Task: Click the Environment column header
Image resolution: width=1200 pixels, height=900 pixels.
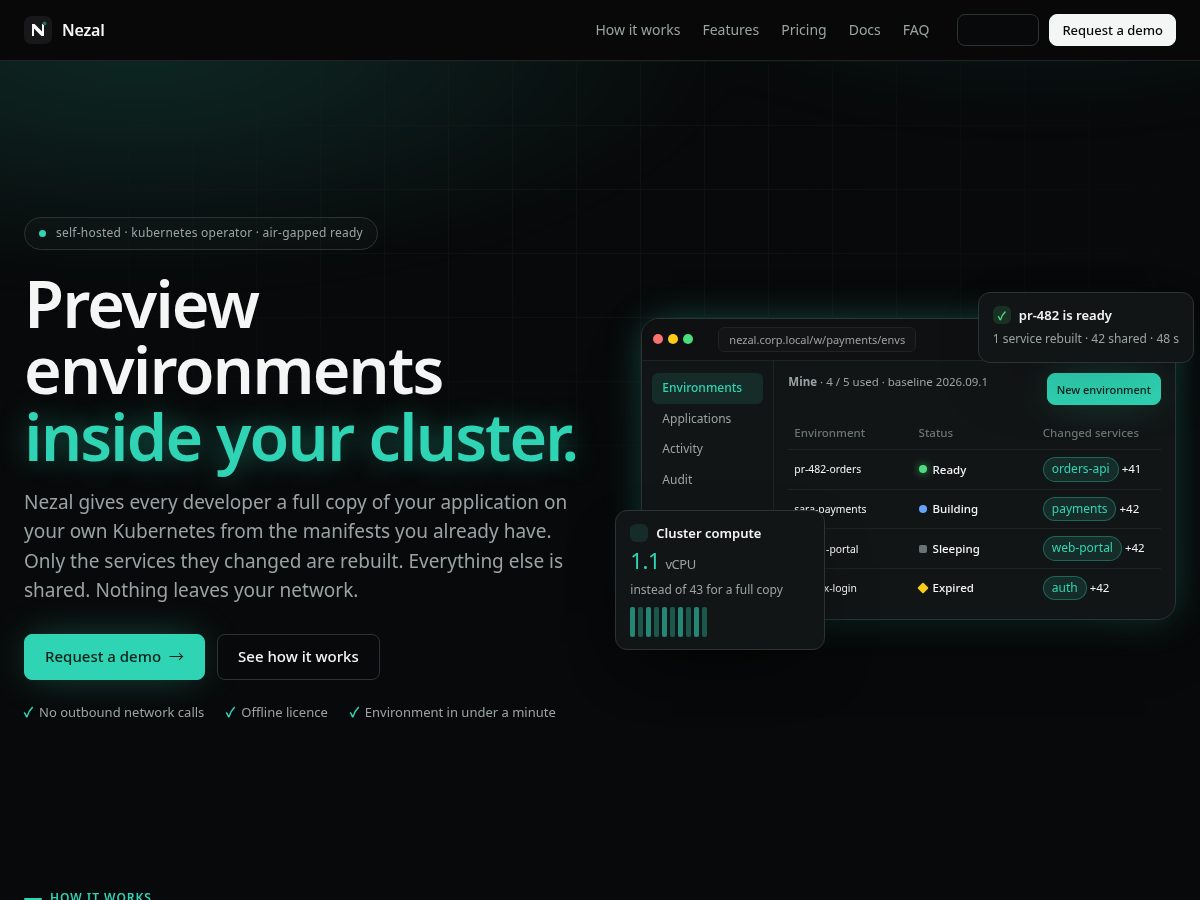Action: 830,433
